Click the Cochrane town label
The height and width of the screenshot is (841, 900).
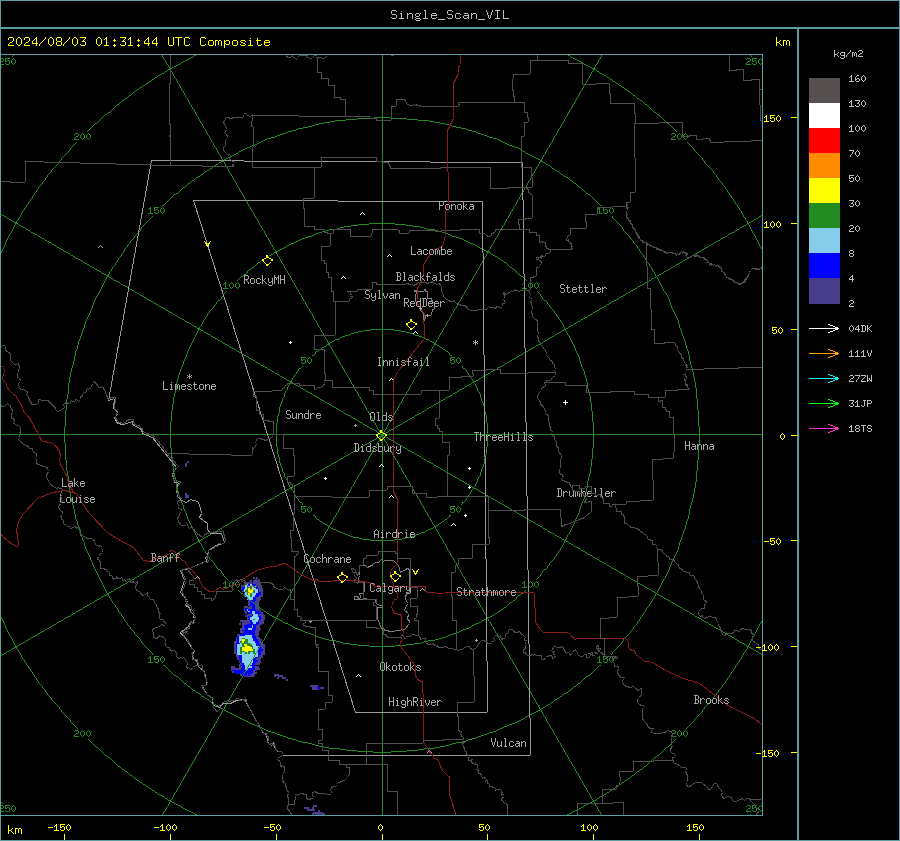point(327,559)
